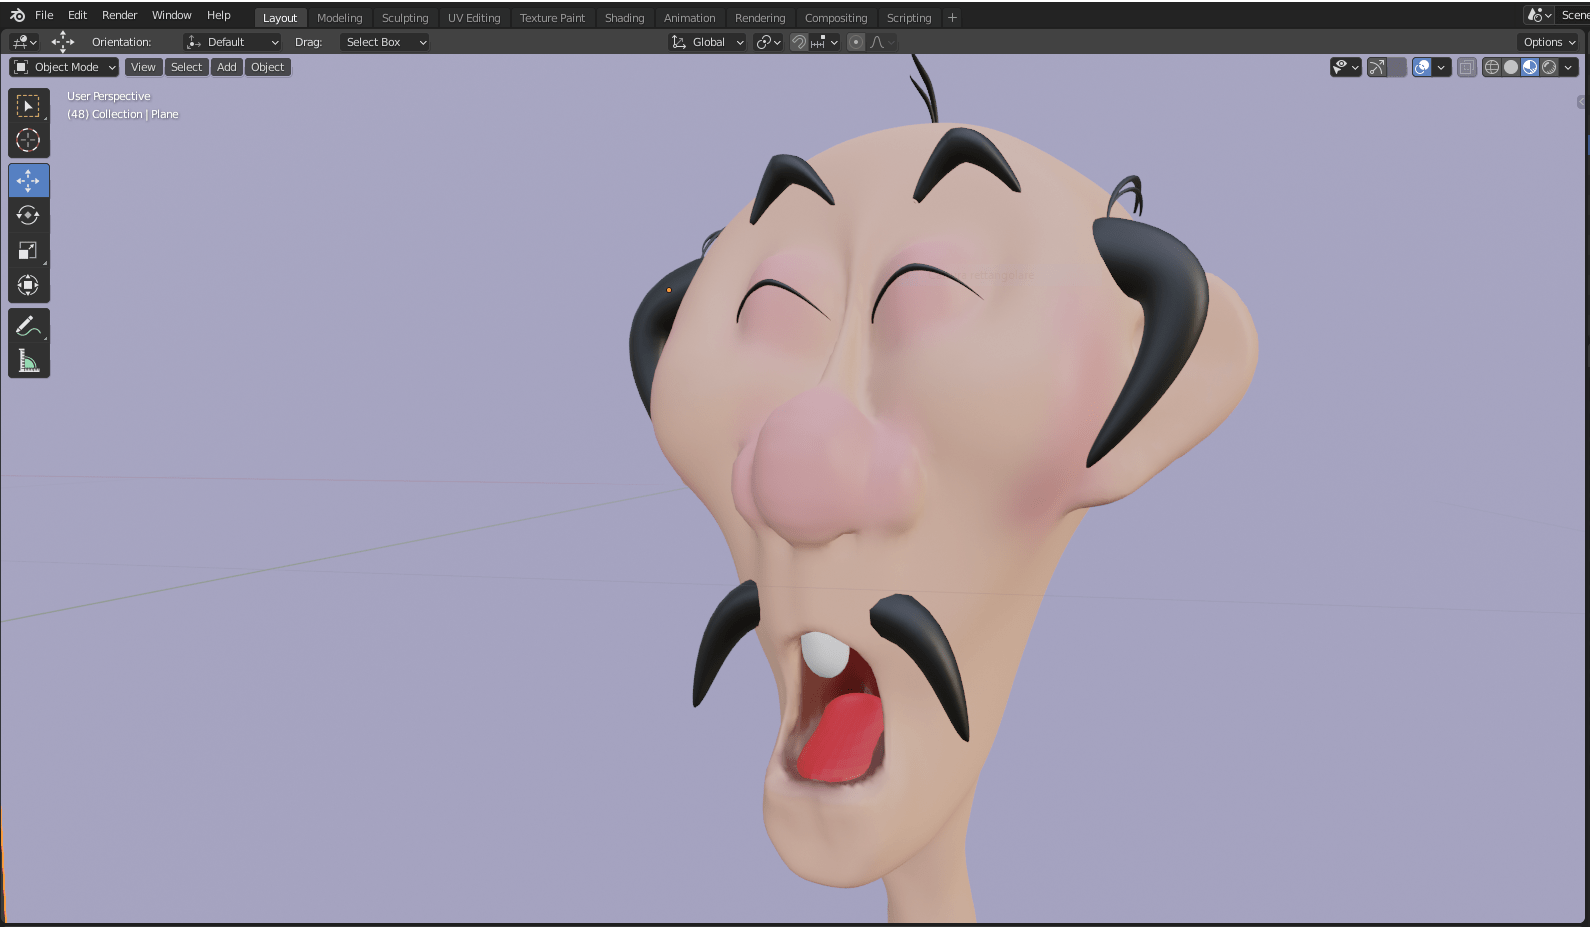Activate the Transform tool
The width and height of the screenshot is (1590, 927).
[x=28, y=286]
